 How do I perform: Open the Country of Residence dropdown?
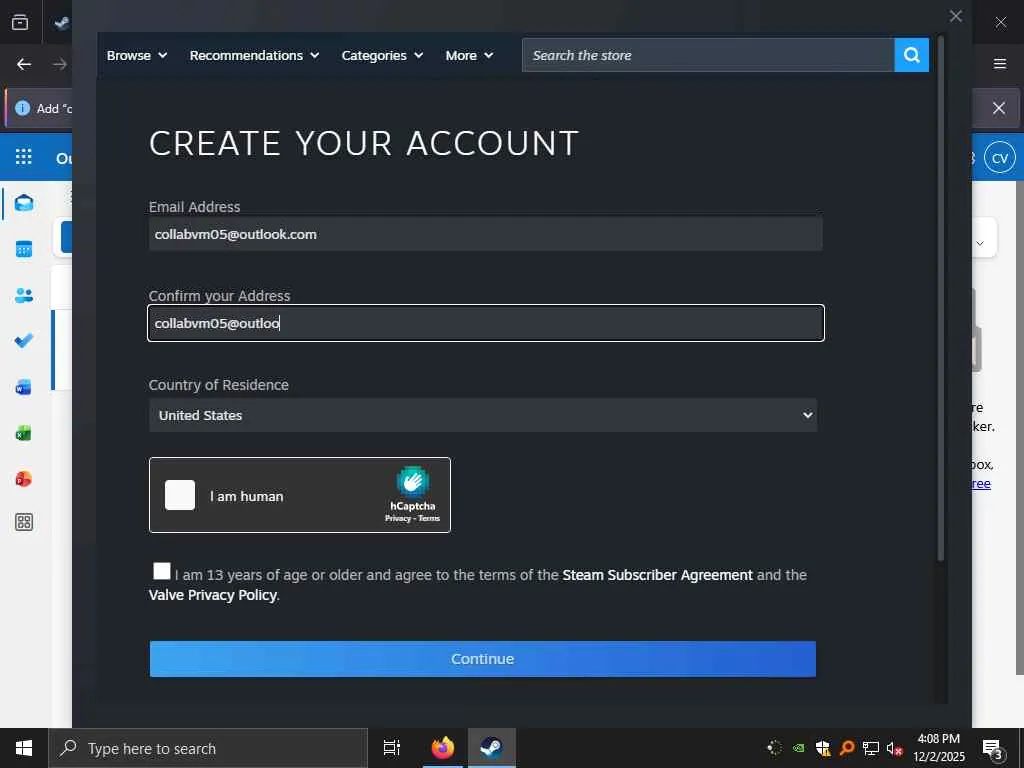click(x=483, y=415)
